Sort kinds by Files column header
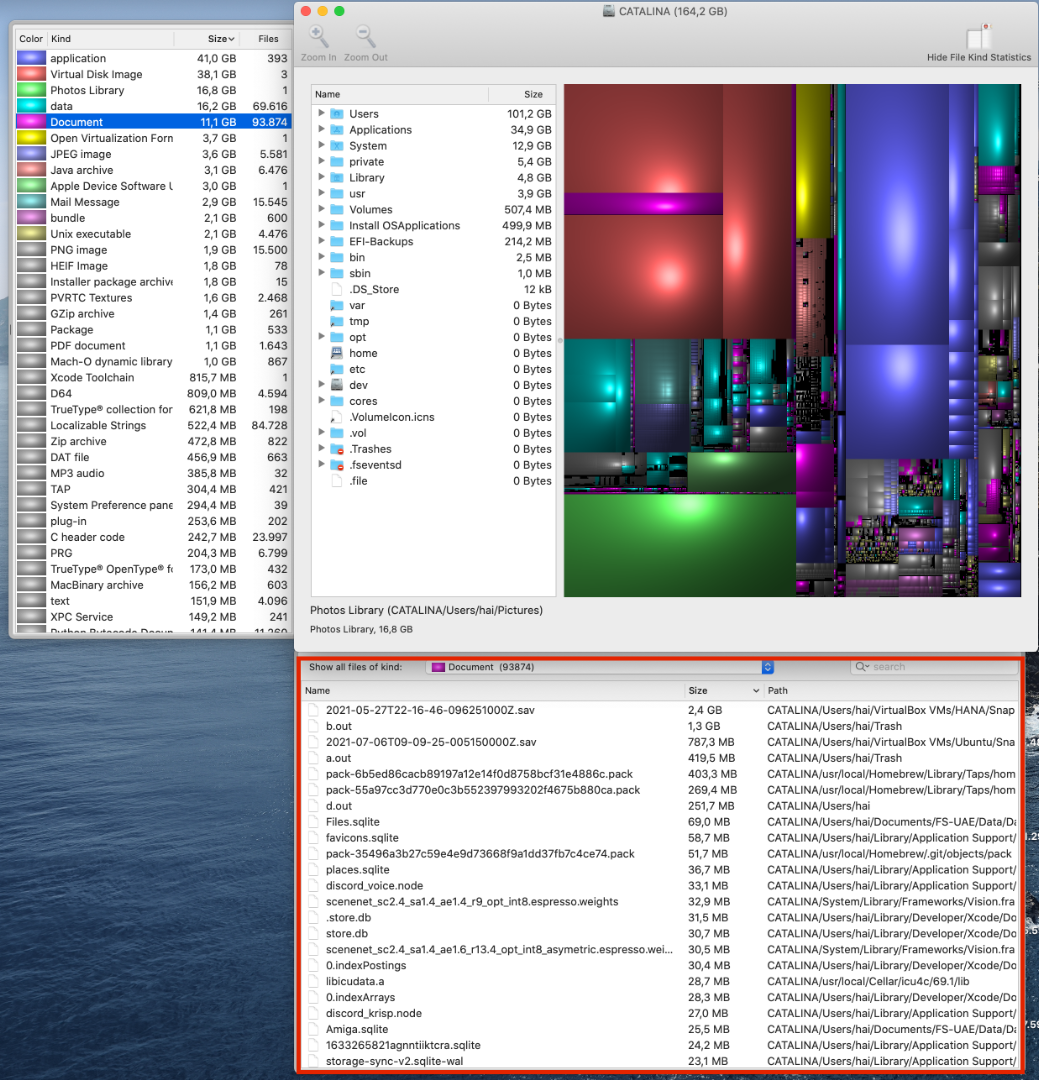 268,39
